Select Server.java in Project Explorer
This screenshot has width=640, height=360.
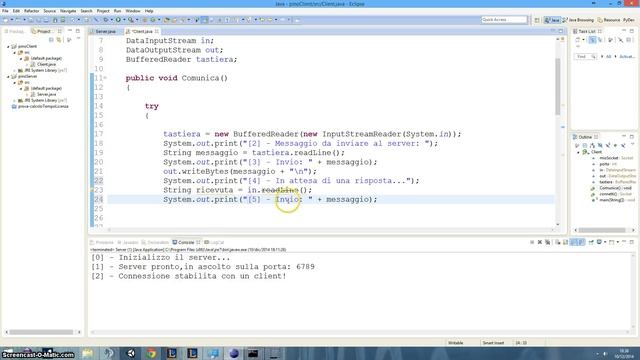[46, 94]
